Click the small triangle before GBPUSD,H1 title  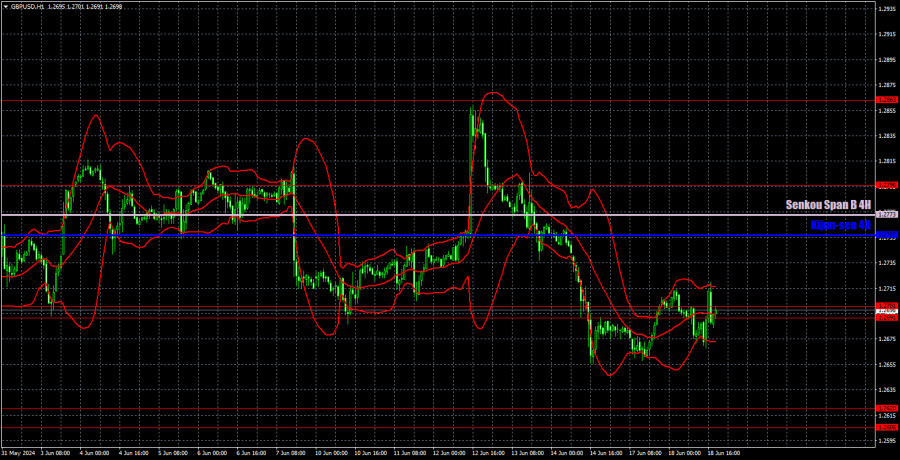(6, 7)
